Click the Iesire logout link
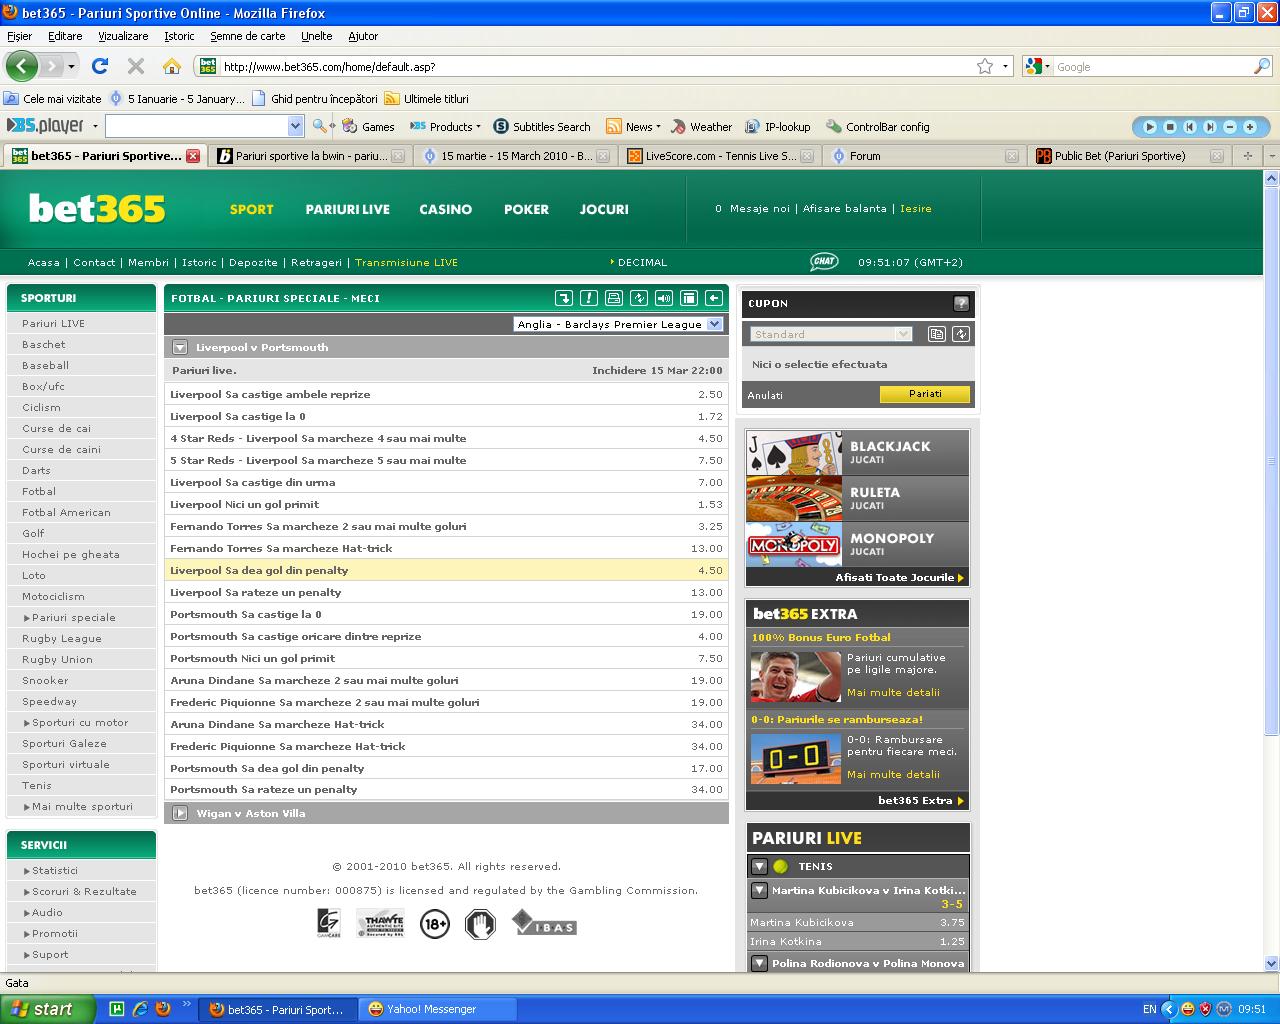Screen dimensions: 1280x1024 [915, 208]
